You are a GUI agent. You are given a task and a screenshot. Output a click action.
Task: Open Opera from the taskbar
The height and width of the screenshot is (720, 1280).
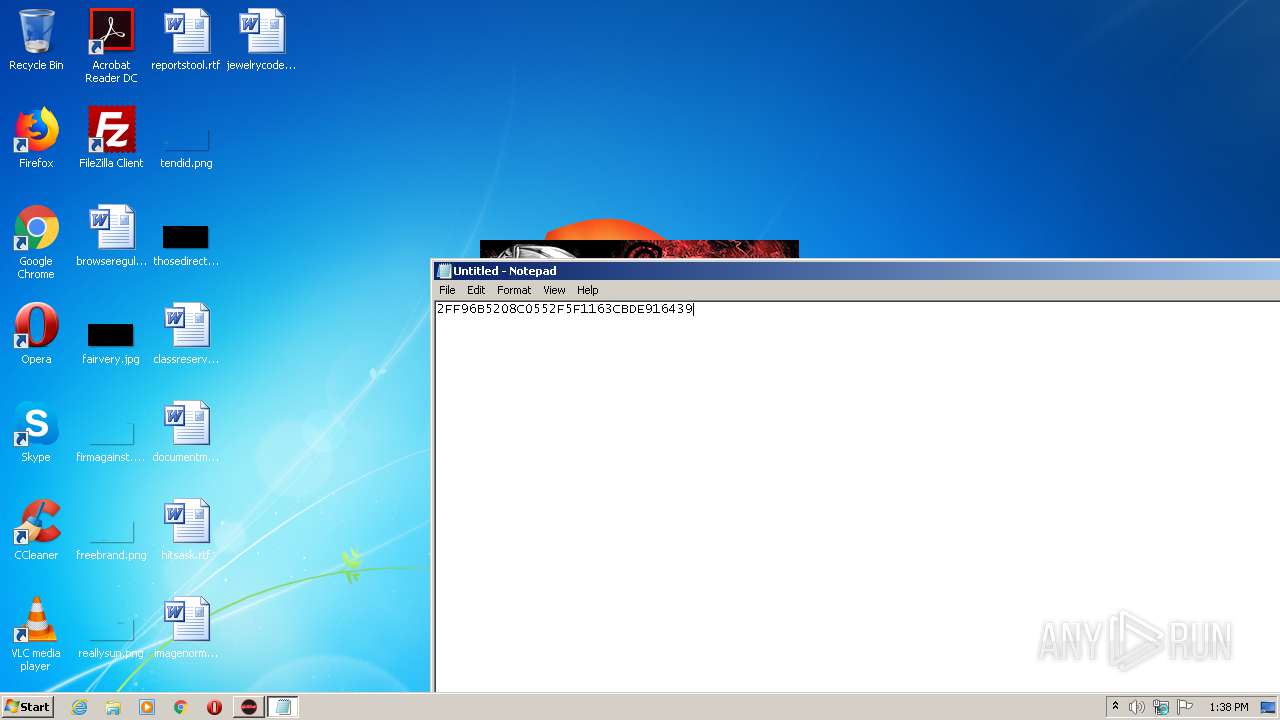(214, 707)
